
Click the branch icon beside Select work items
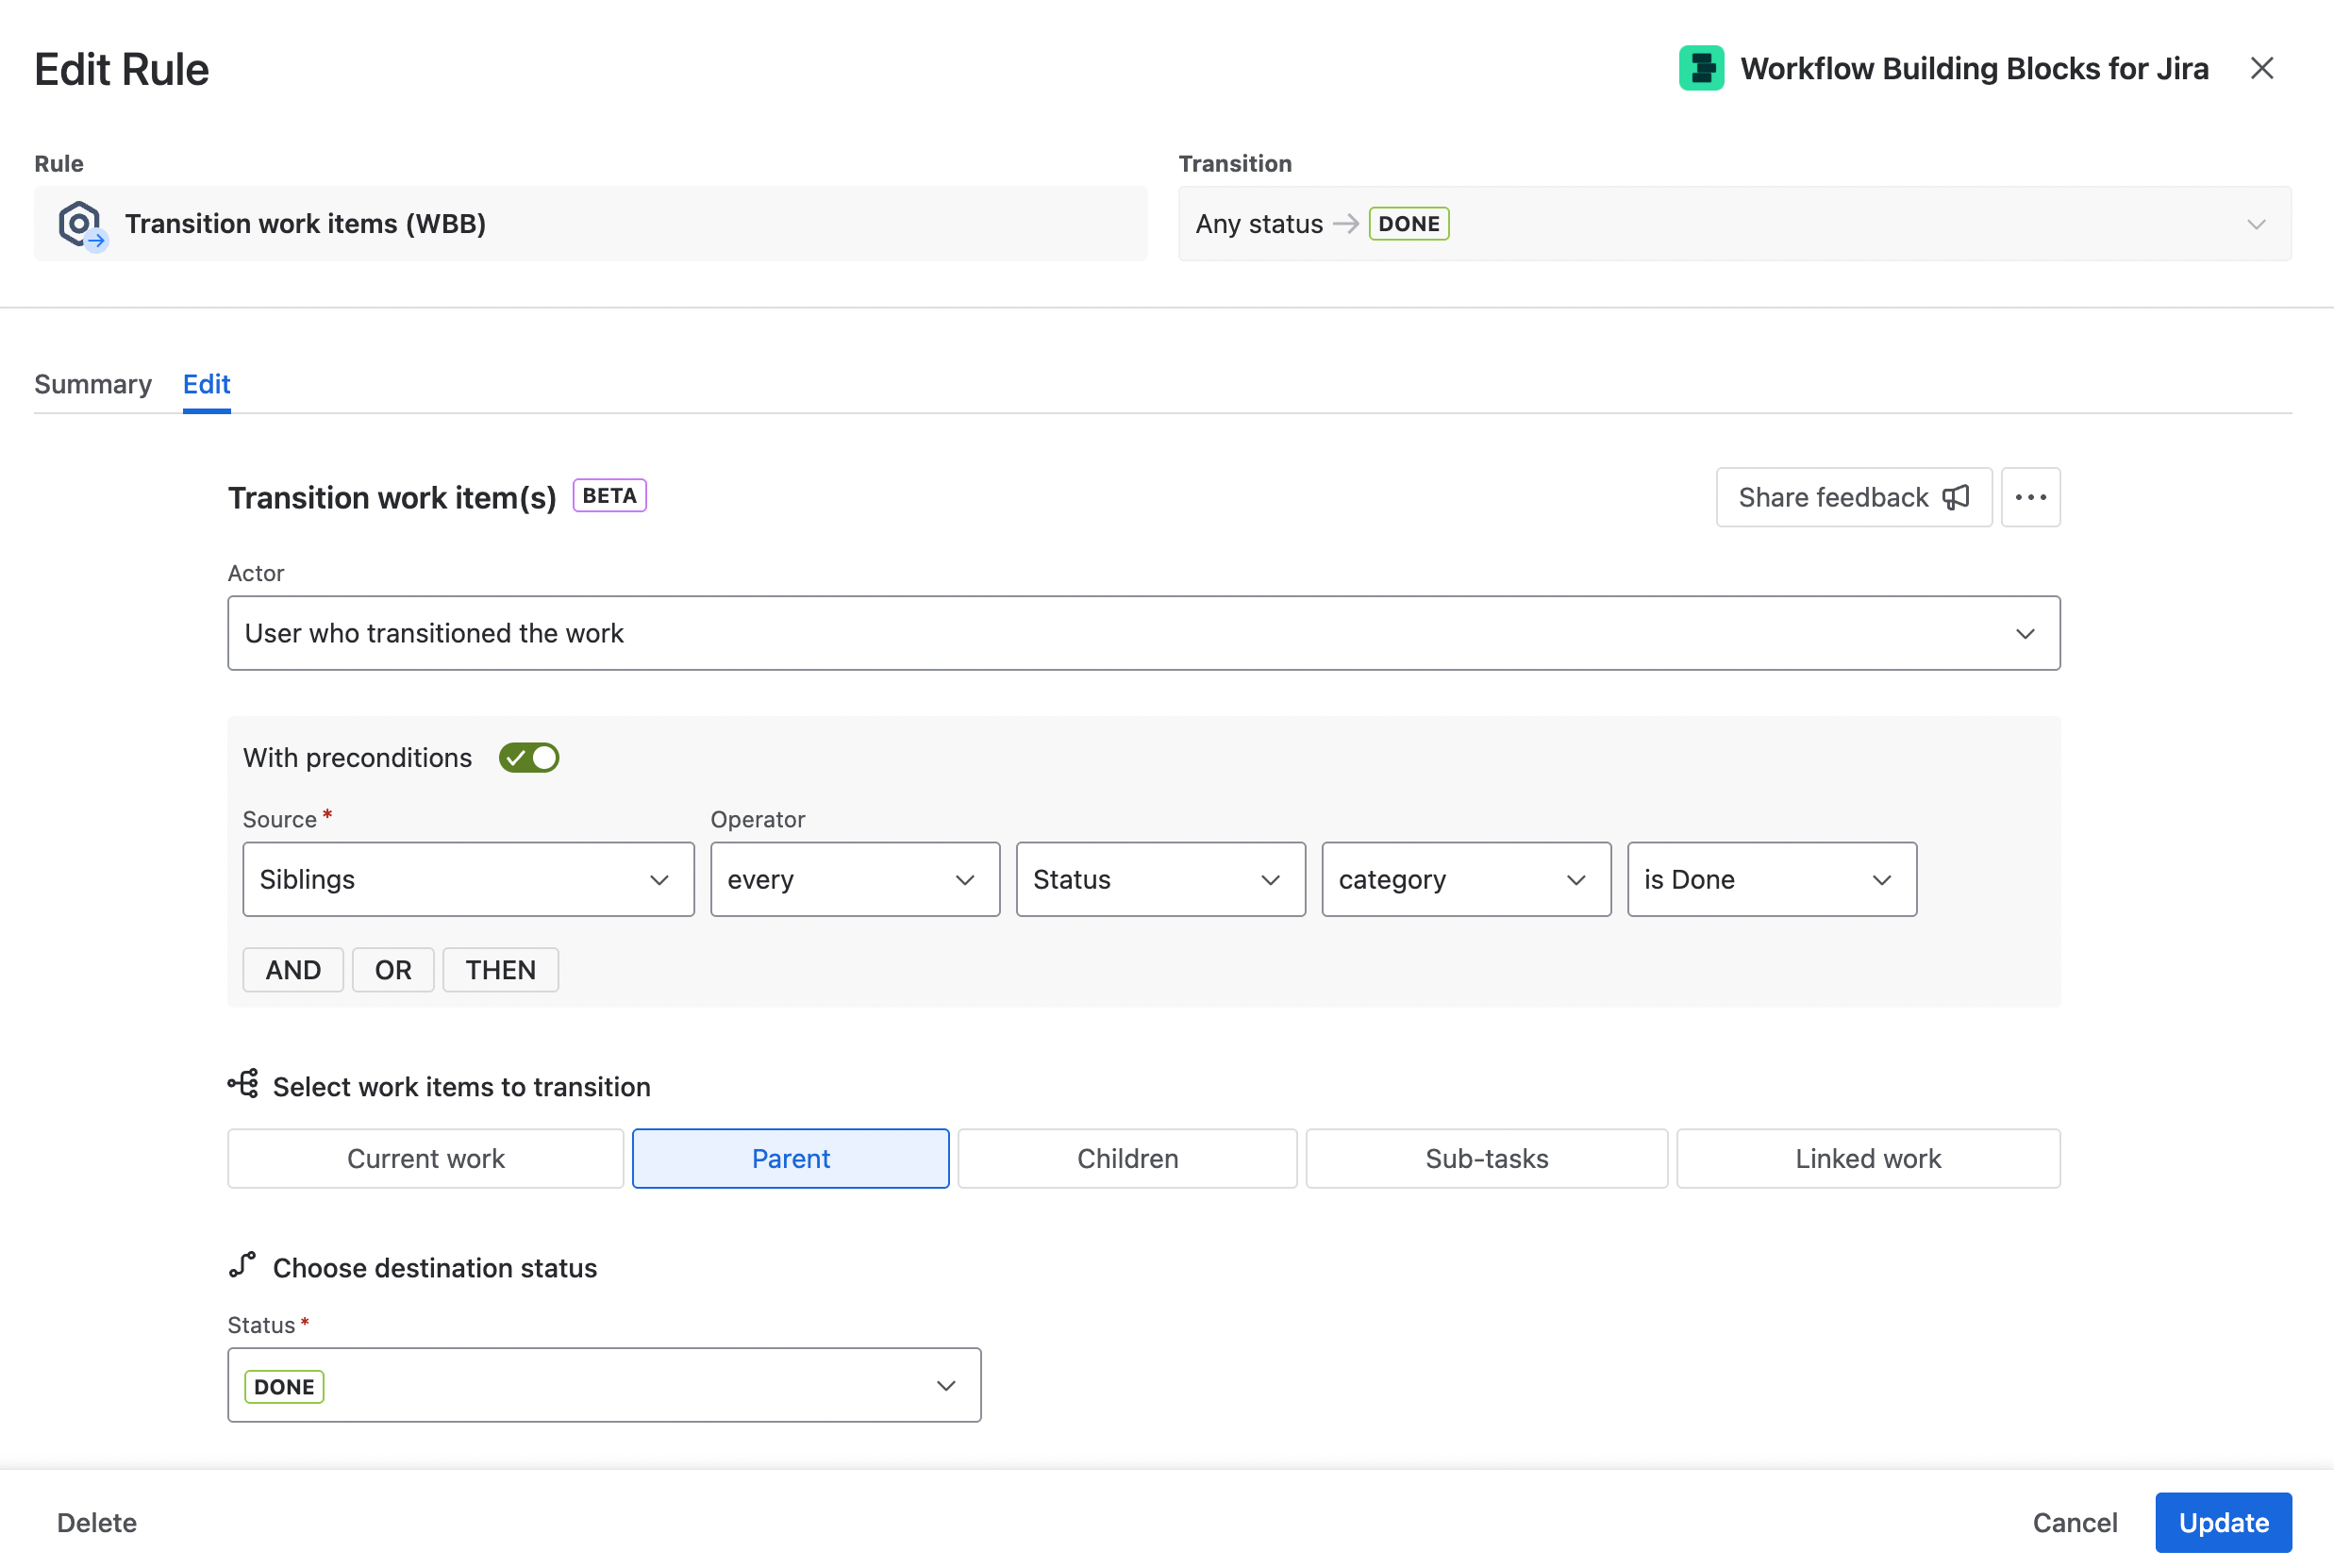click(x=243, y=1084)
